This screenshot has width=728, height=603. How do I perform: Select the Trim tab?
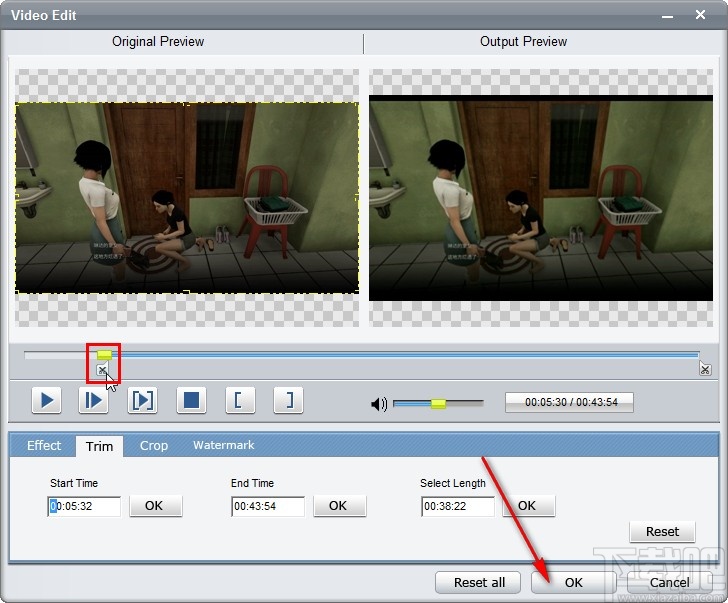pos(99,446)
